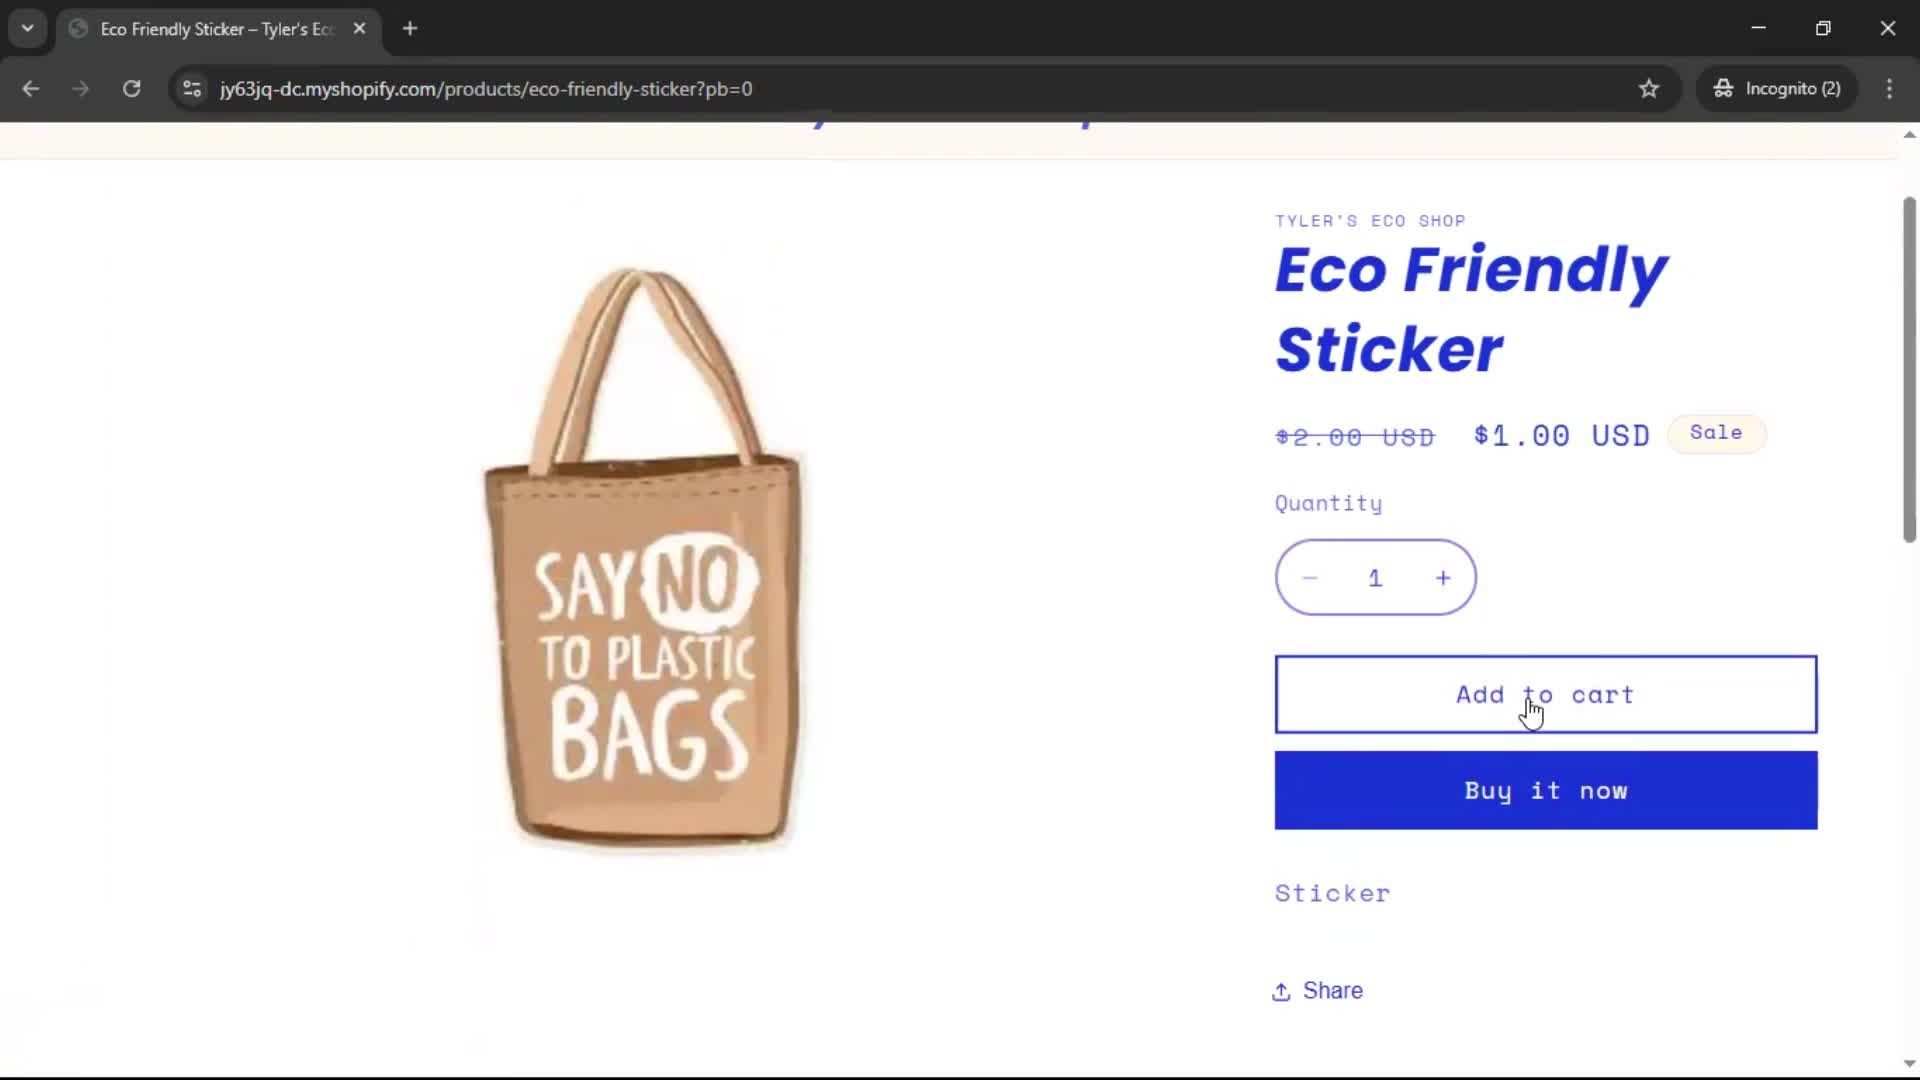Click the address bar URL
The image size is (1920, 1080).
pos(486,89)
